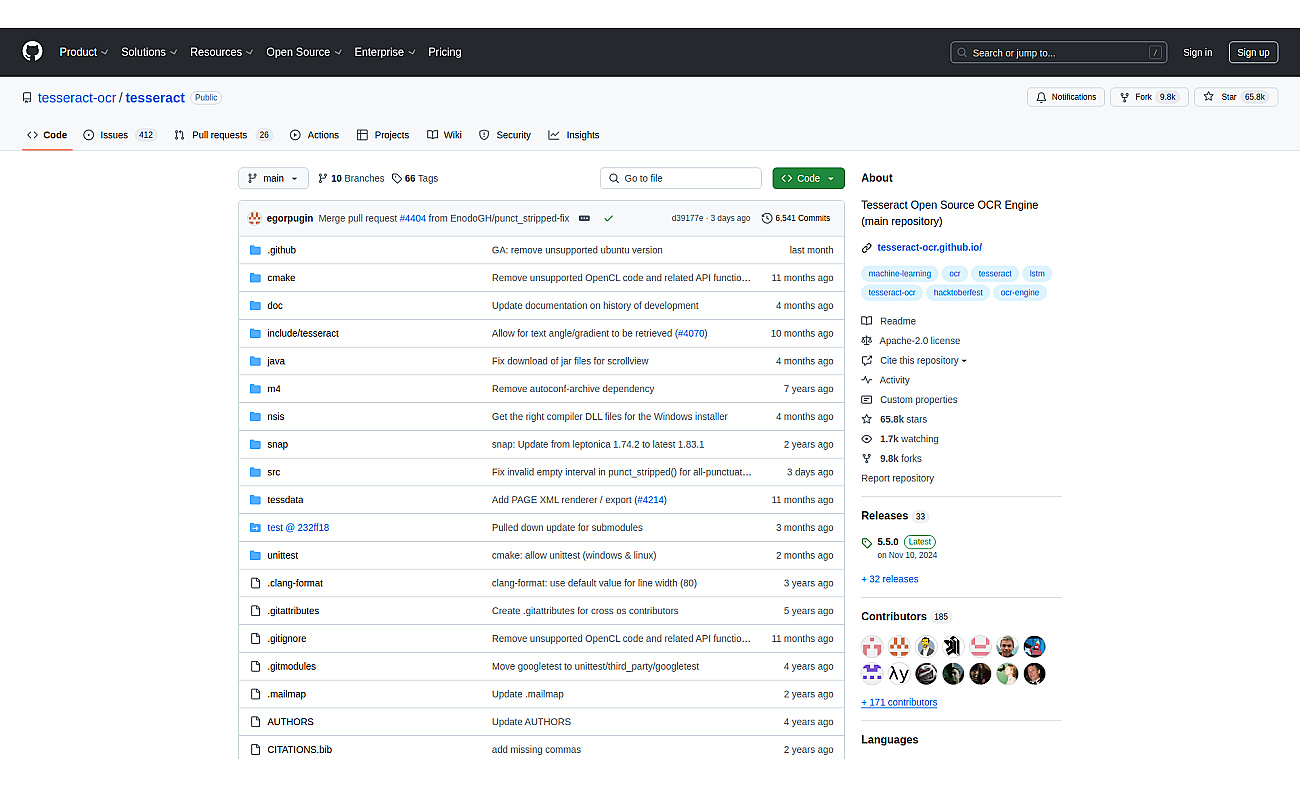Viewport: 1300px width, 788px height.
Task: Open the Pricing page link
Action: click(x=445, y=52)
